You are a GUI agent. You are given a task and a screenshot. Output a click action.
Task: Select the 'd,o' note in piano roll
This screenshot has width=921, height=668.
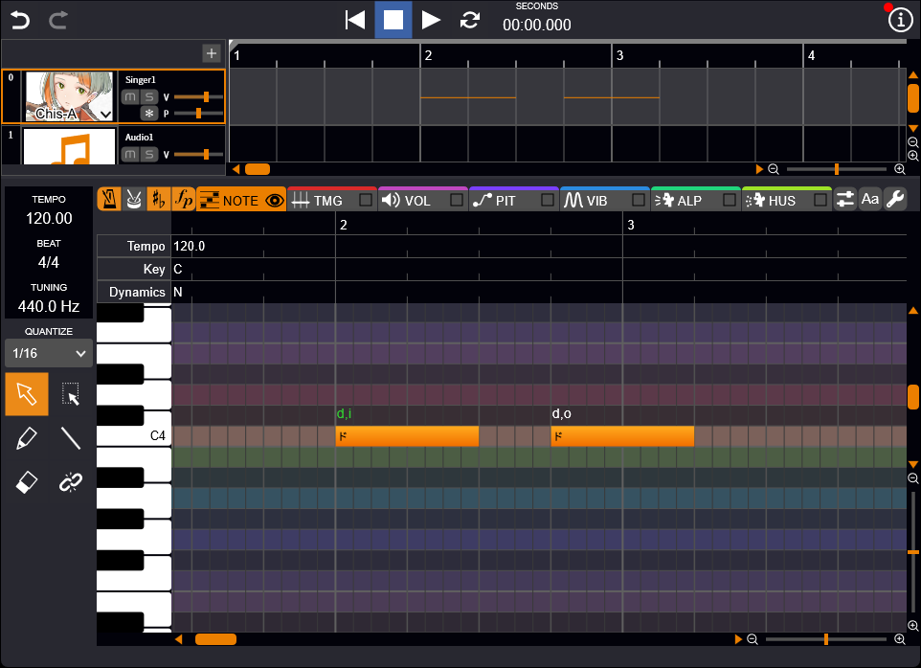[622, 436]
